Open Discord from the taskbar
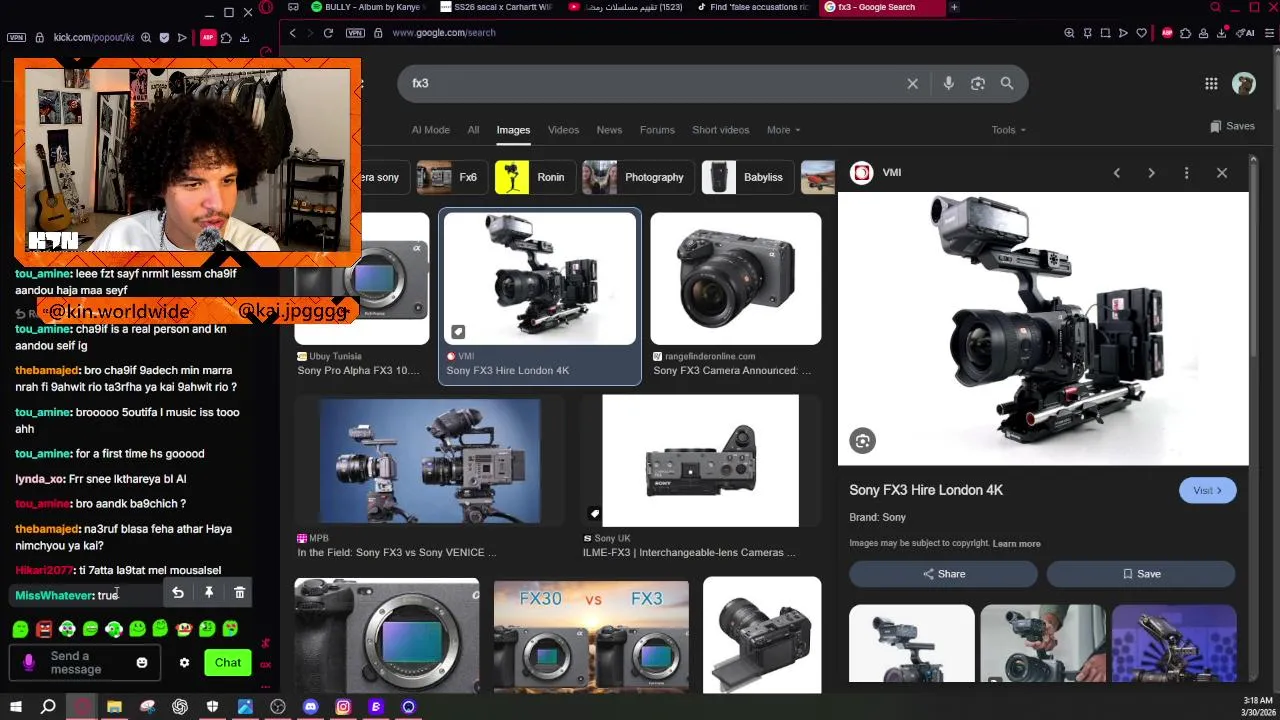Image resolution: width=1280 pixels, height=720 pixels. pos(310,707)
